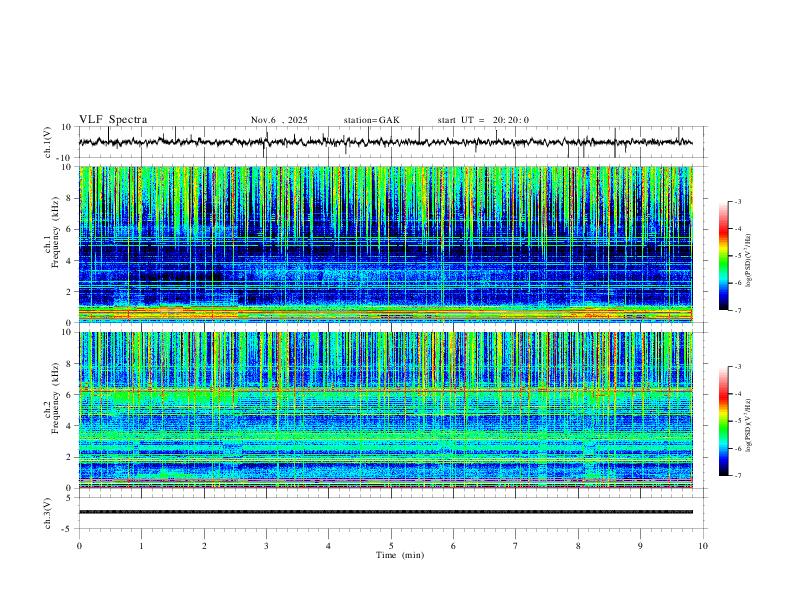Click the ch.1 voltage waveform trace
792x612 pixels.
pos(386,142)
